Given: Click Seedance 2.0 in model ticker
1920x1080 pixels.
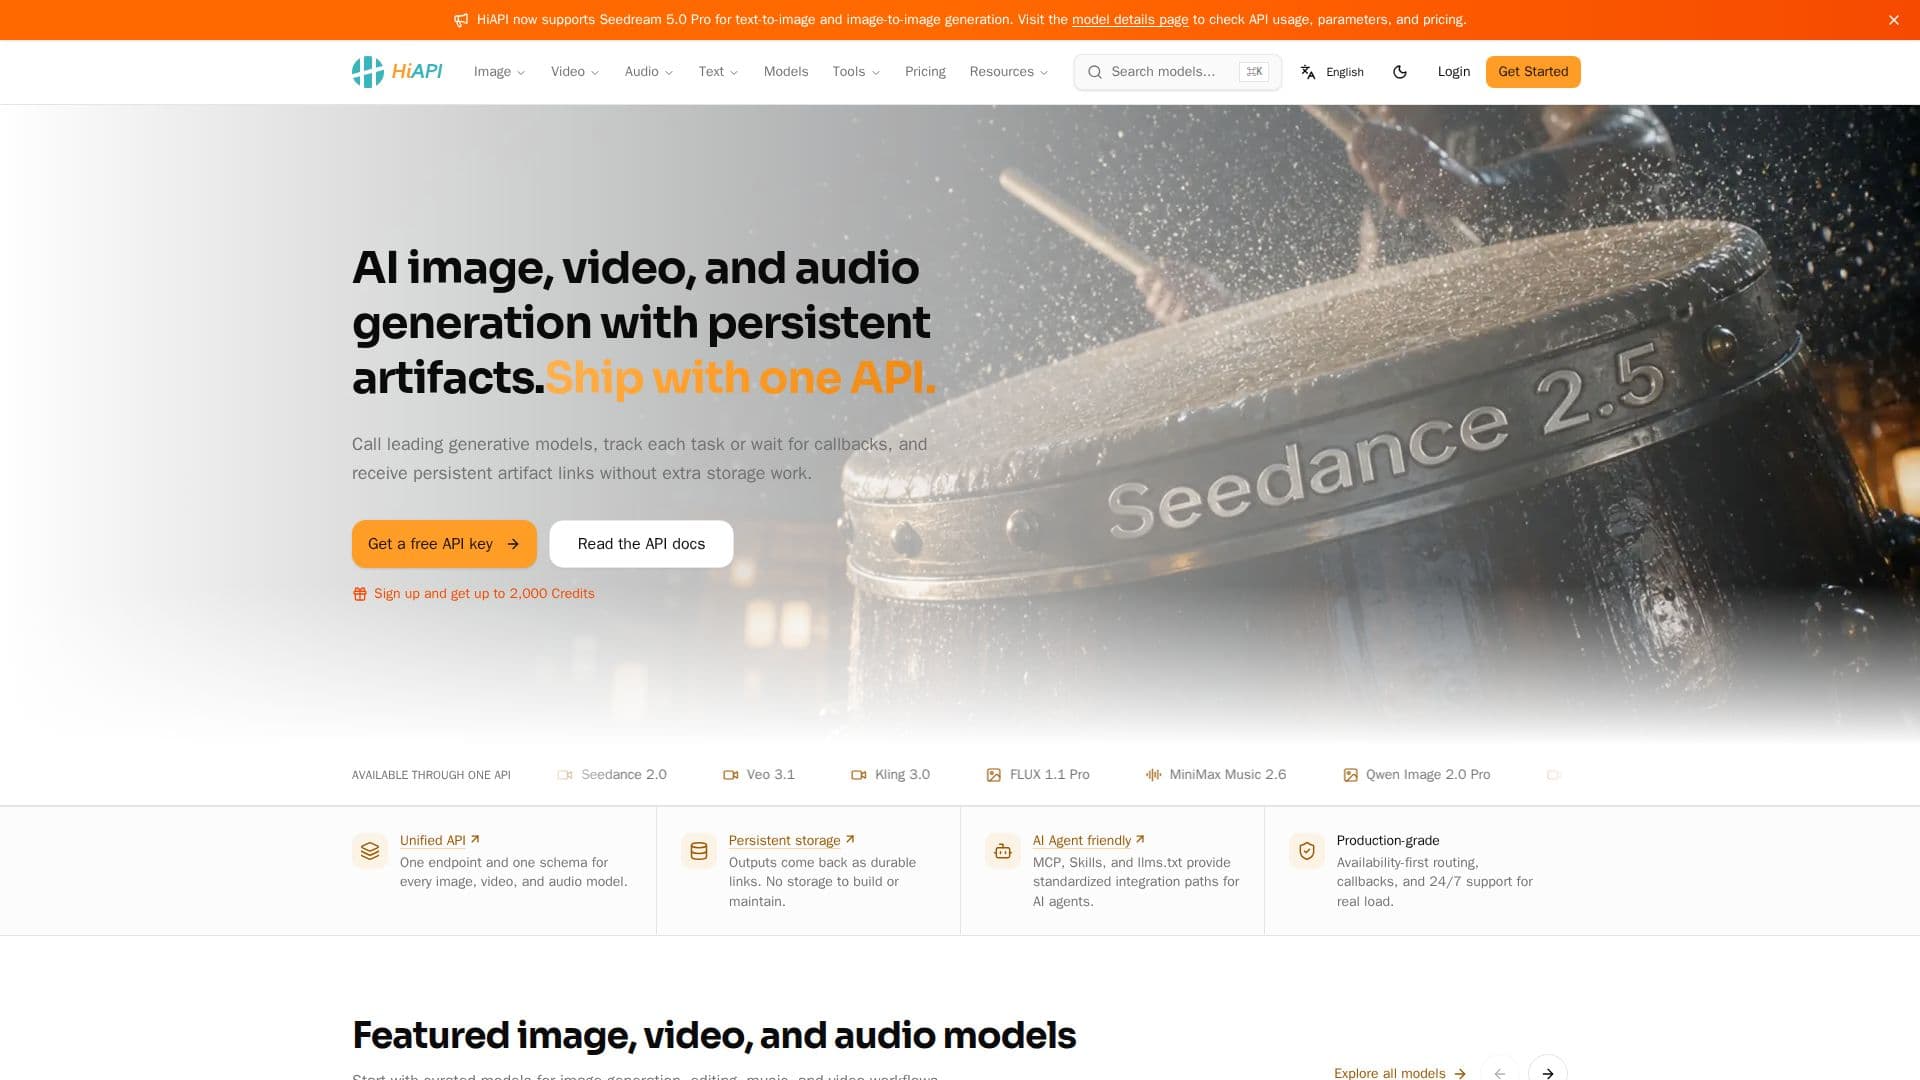Looking at the screenshot, I should 612,775.
